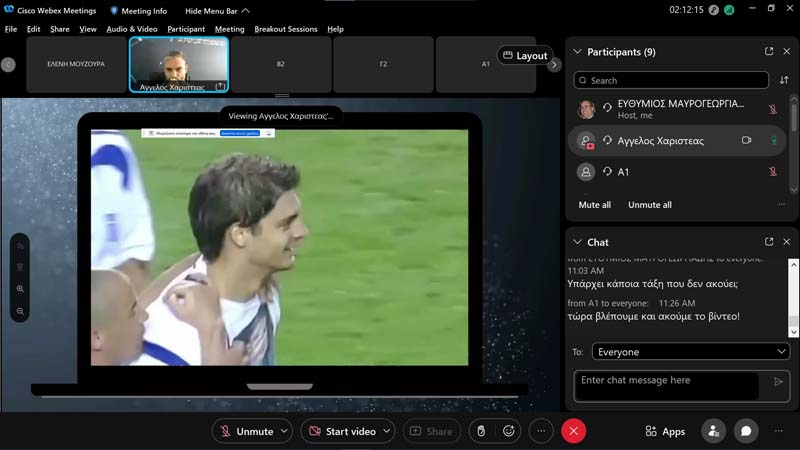
Task: Open the Help menu
Action: pos(335,29)
